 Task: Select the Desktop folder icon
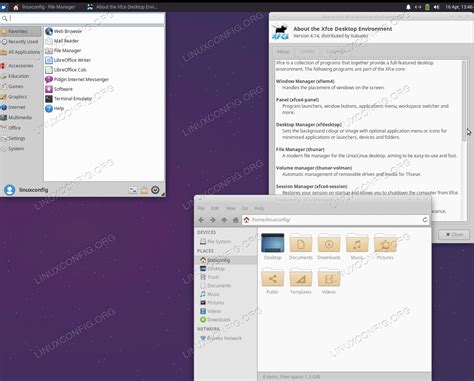point(273,247)
